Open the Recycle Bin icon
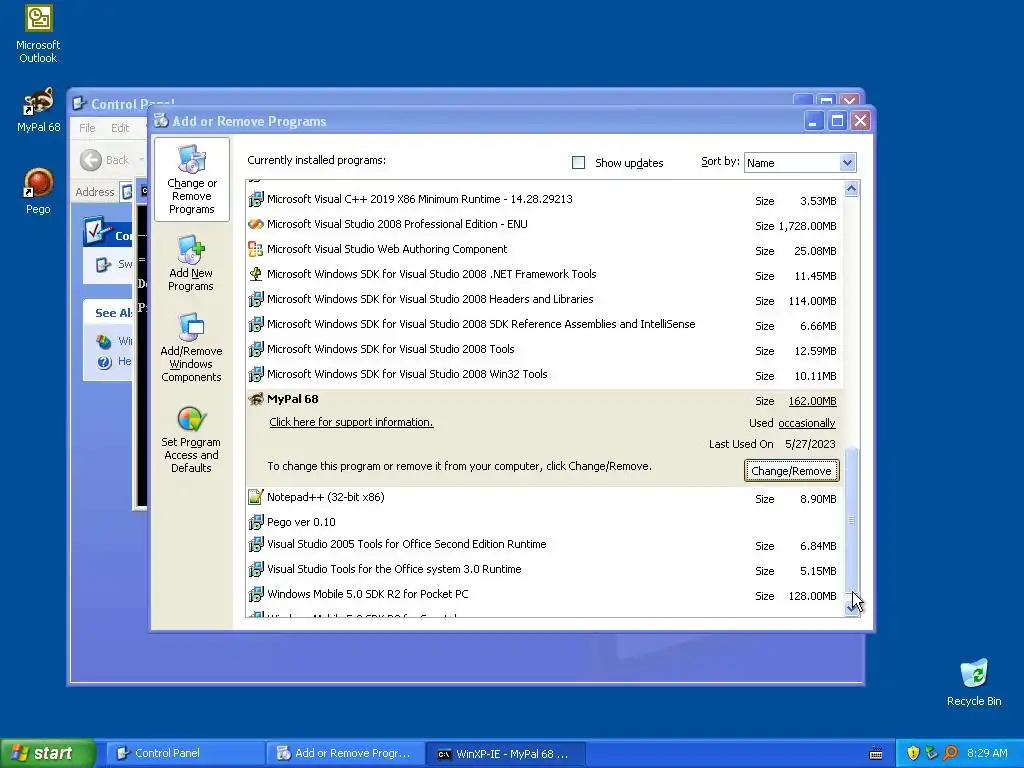The height and width of the screenshot is (768, 1024). point(974,682)
